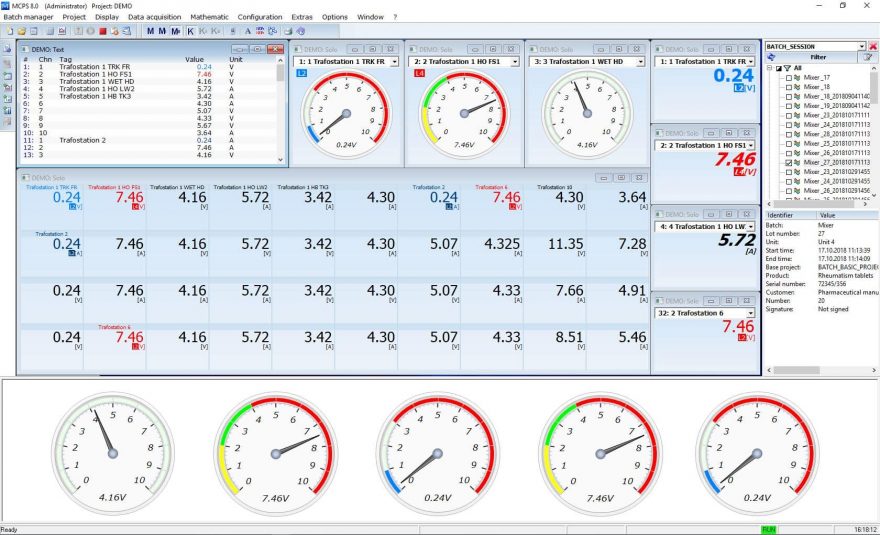Tick the Mixer_18 checkbox
Image resolution: width=880 pixels, height=535 pixels.
click(789, 87)
